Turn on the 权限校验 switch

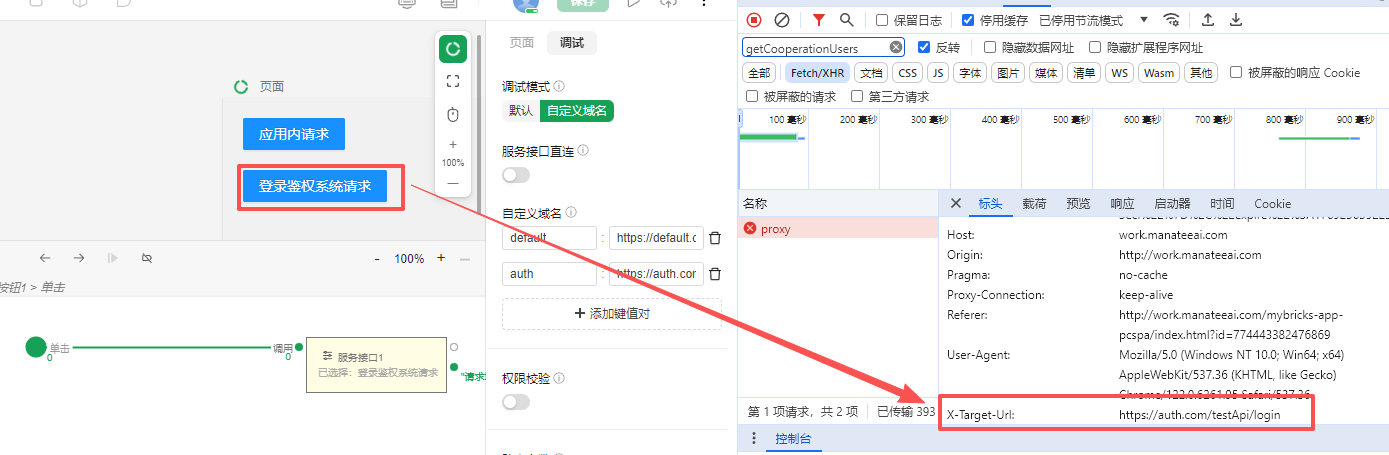(516, 402)
